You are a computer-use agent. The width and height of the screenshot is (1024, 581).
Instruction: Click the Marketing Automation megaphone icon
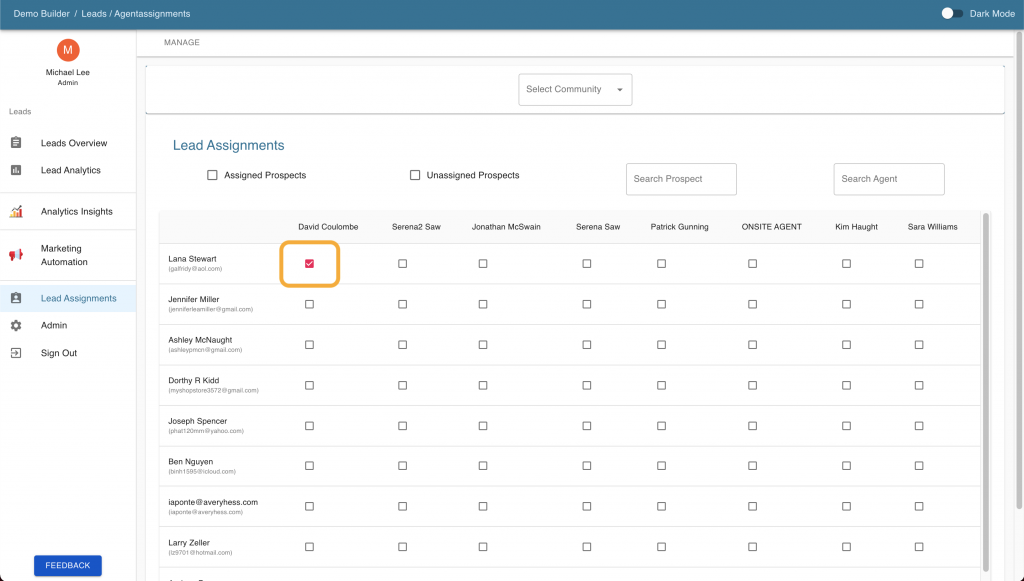click(x=16, y=255)
